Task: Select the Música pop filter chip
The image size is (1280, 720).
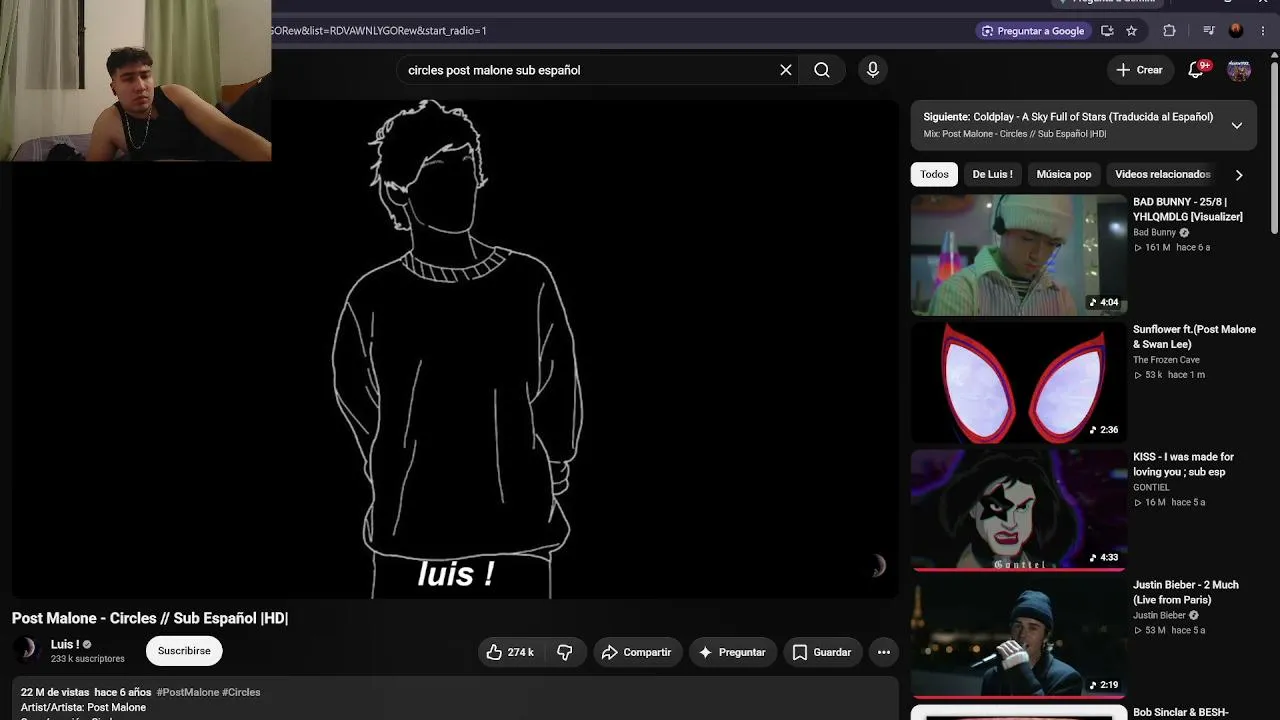Action: point(1064,174)
